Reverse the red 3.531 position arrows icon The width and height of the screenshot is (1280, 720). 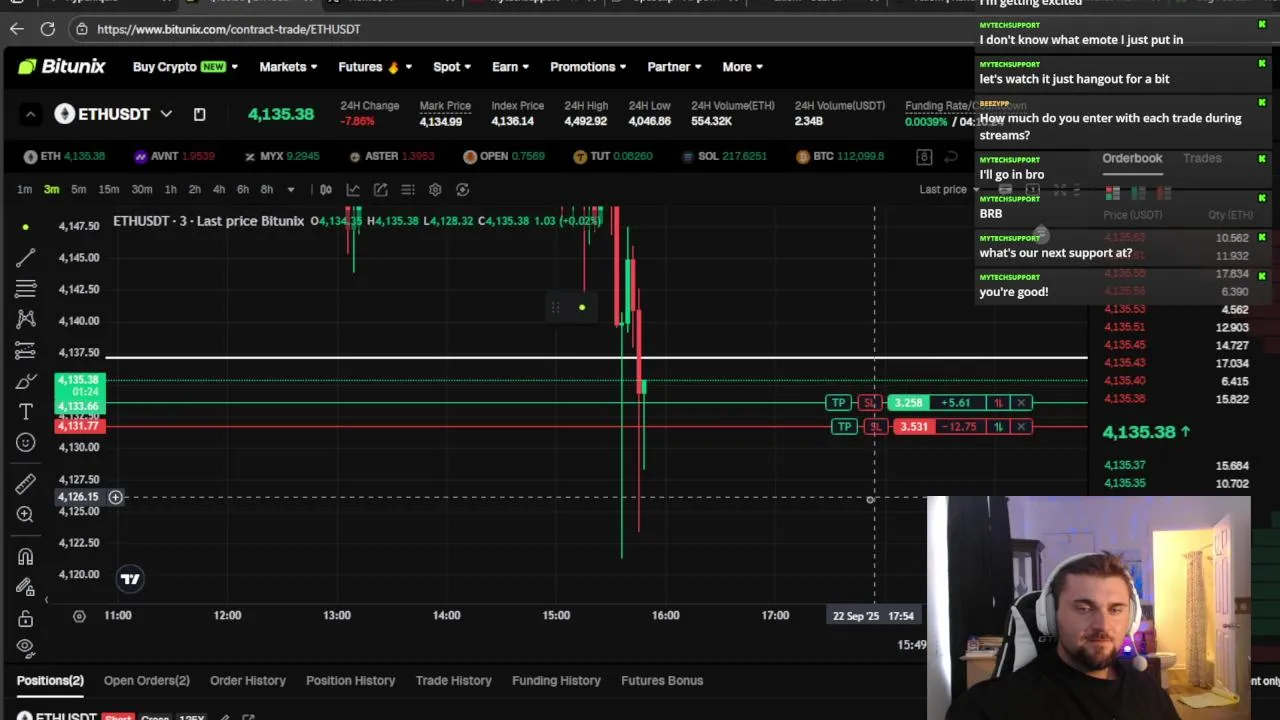coord(998,427)
